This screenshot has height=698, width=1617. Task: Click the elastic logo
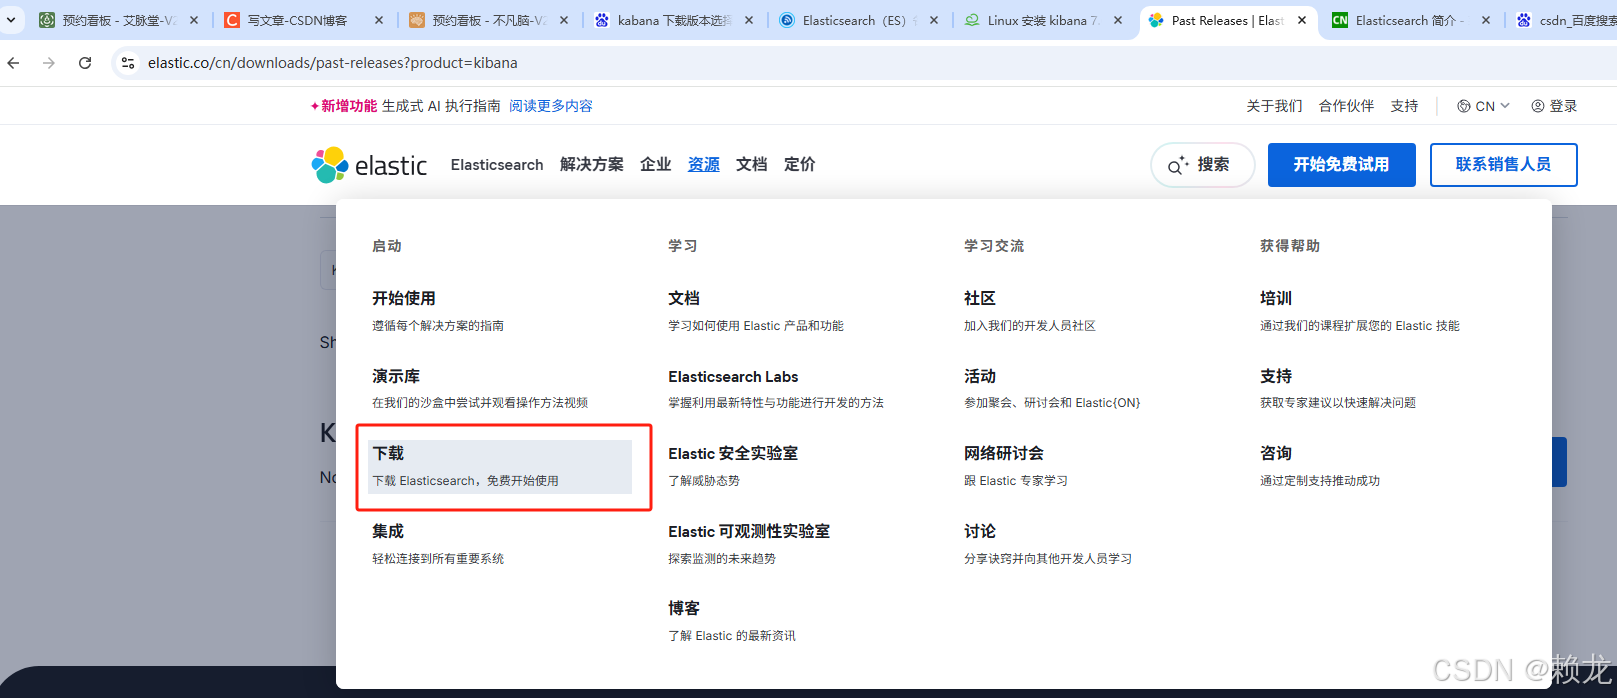369,165
